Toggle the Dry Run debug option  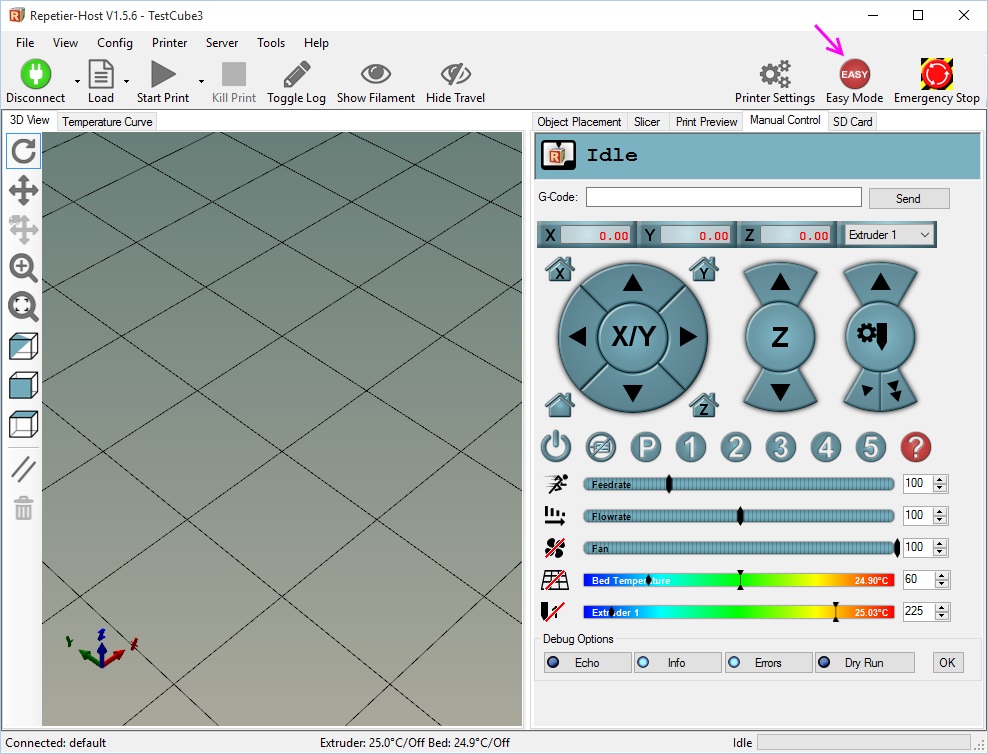click(x=865, y=662)
